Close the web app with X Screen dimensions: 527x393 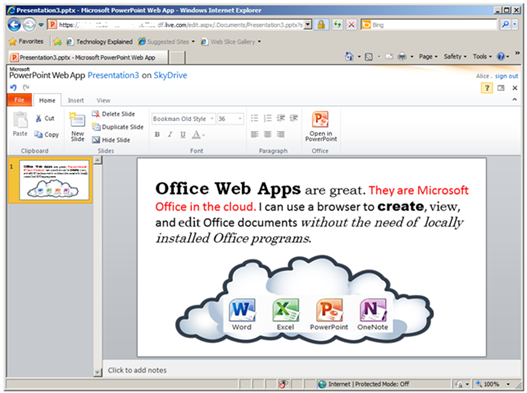(x=515, y=88)
